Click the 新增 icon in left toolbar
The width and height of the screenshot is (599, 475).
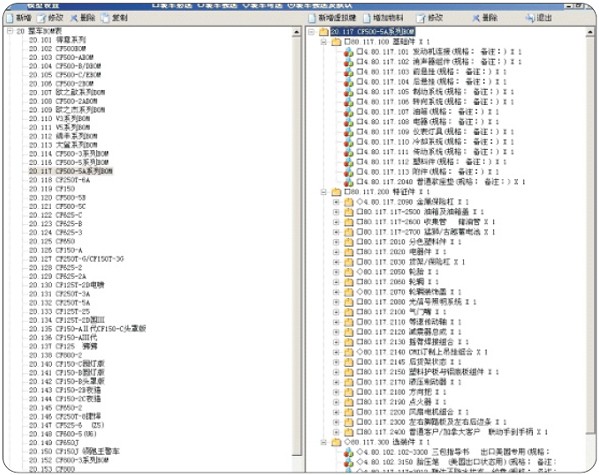click(x=10, y=18)
